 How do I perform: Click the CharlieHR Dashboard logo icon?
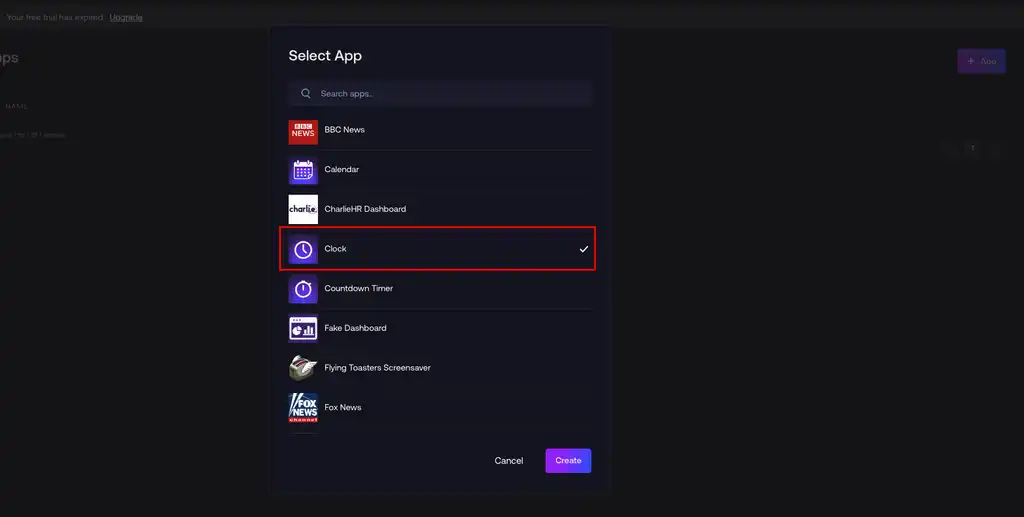pyautogui.click(x=303, y=210)
